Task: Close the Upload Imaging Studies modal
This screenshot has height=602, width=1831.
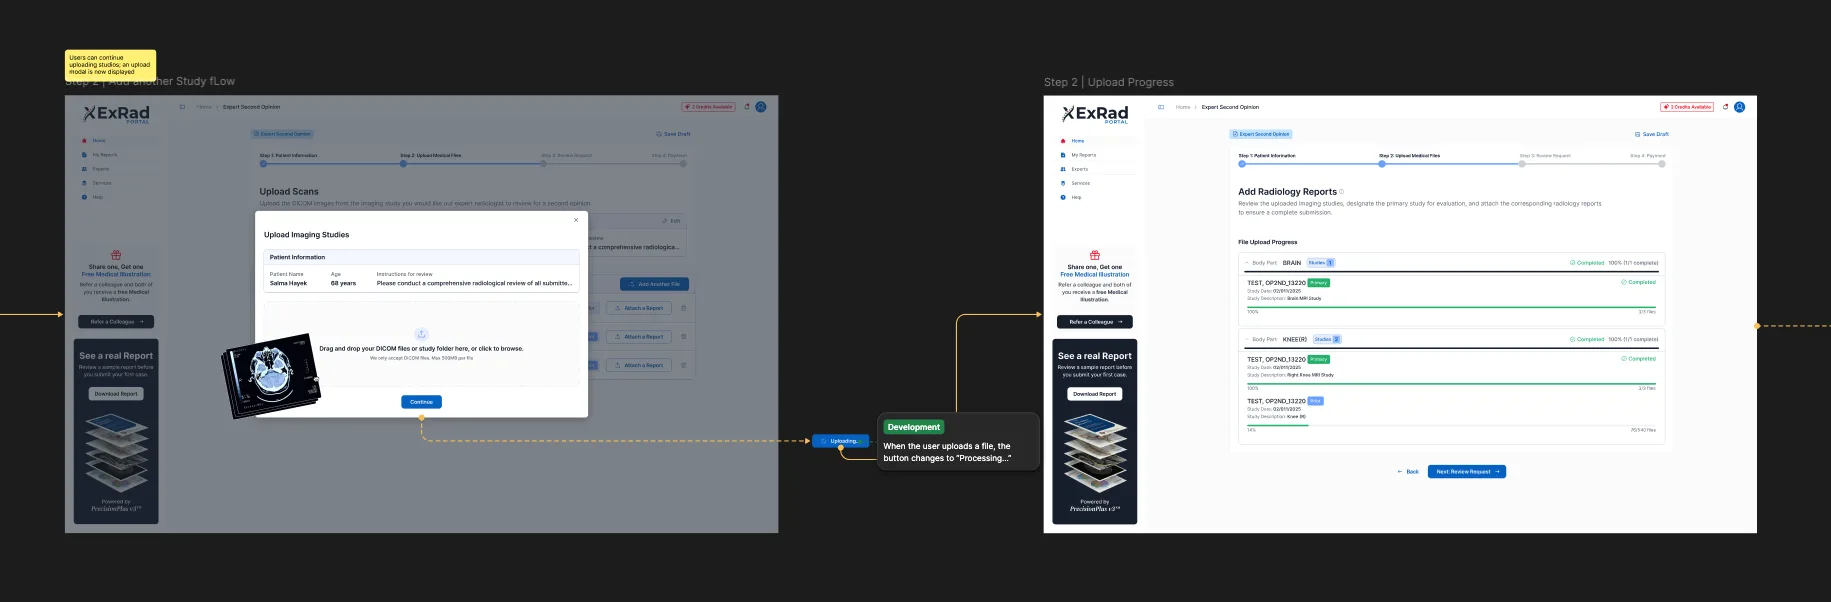Action: [x=576, y=220]
